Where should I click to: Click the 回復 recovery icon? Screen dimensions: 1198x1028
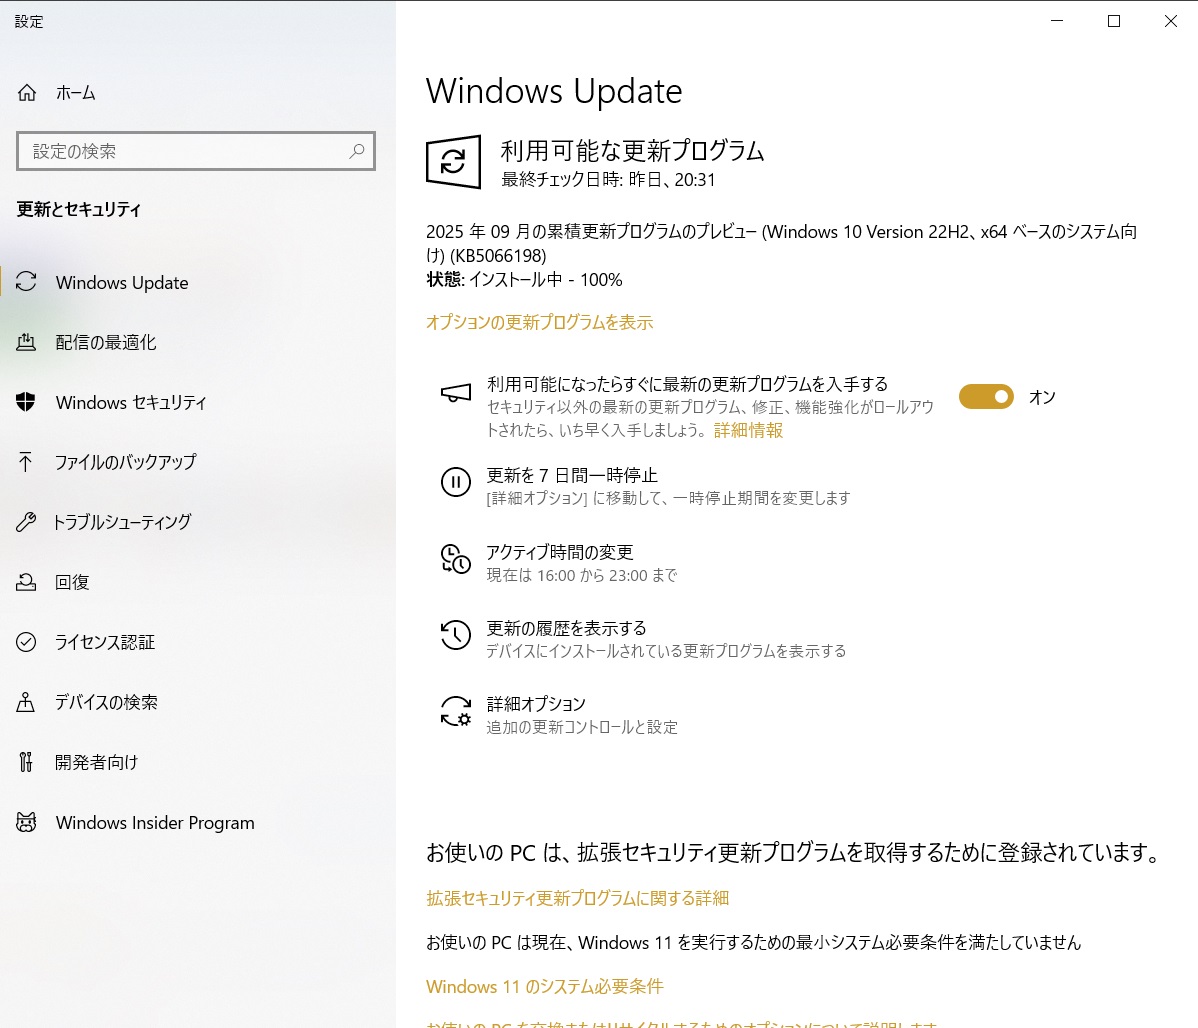point(26,582)
